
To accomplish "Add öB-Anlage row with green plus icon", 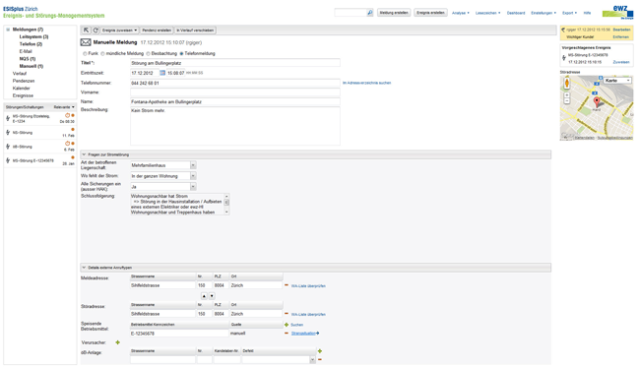I will [320, 351].
